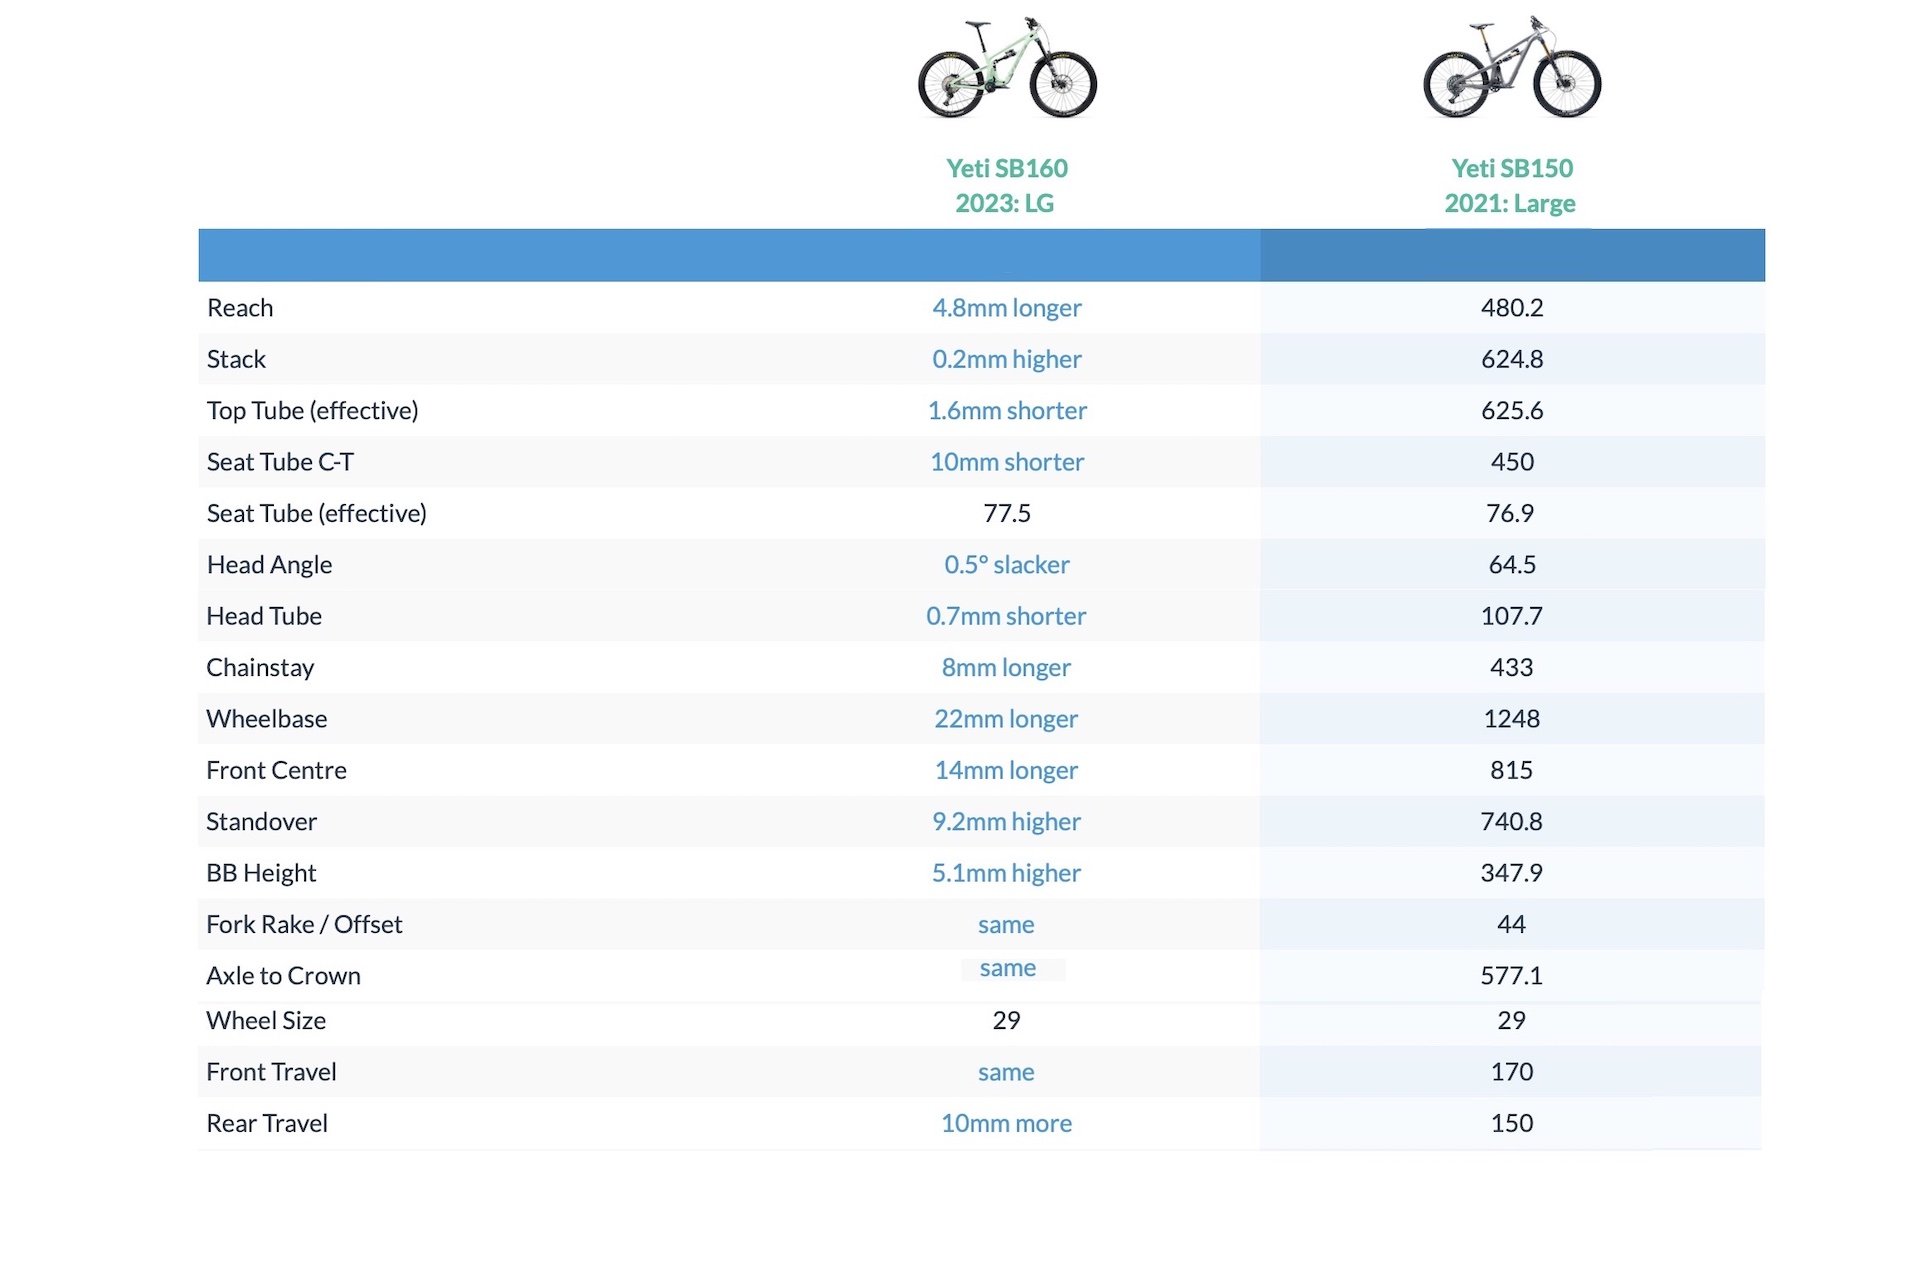Click the SB150 wheel size 29
The image size is (1918, 1279).
coord(1512,1021)
